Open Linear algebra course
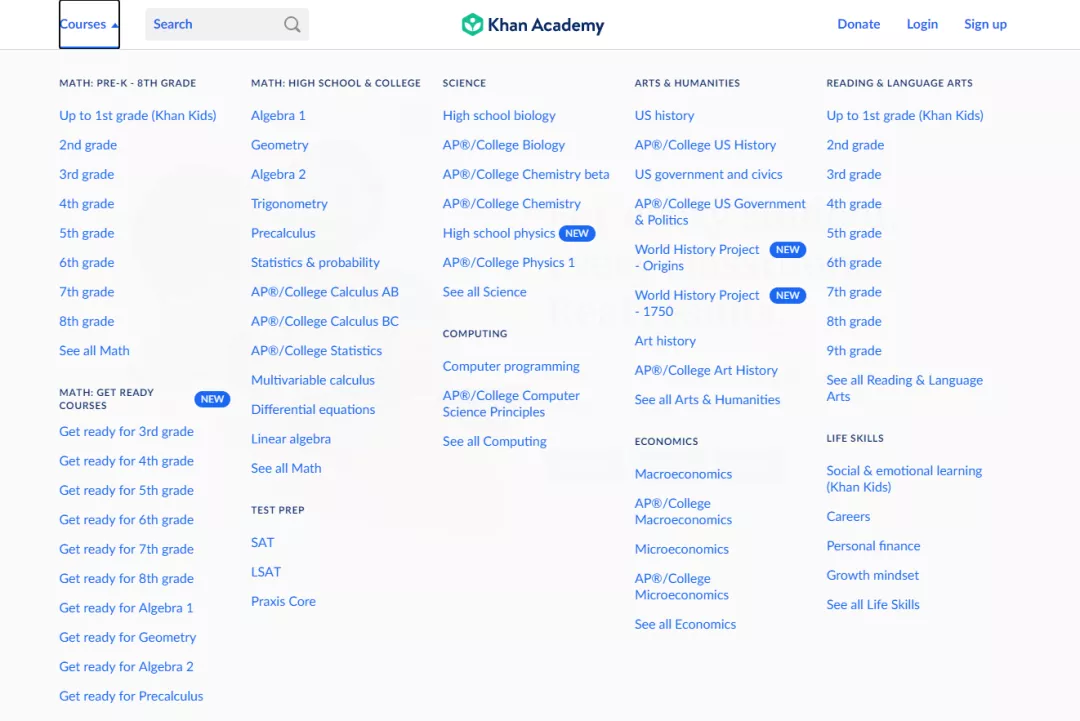1080x721 pixels. coord(291,439)
